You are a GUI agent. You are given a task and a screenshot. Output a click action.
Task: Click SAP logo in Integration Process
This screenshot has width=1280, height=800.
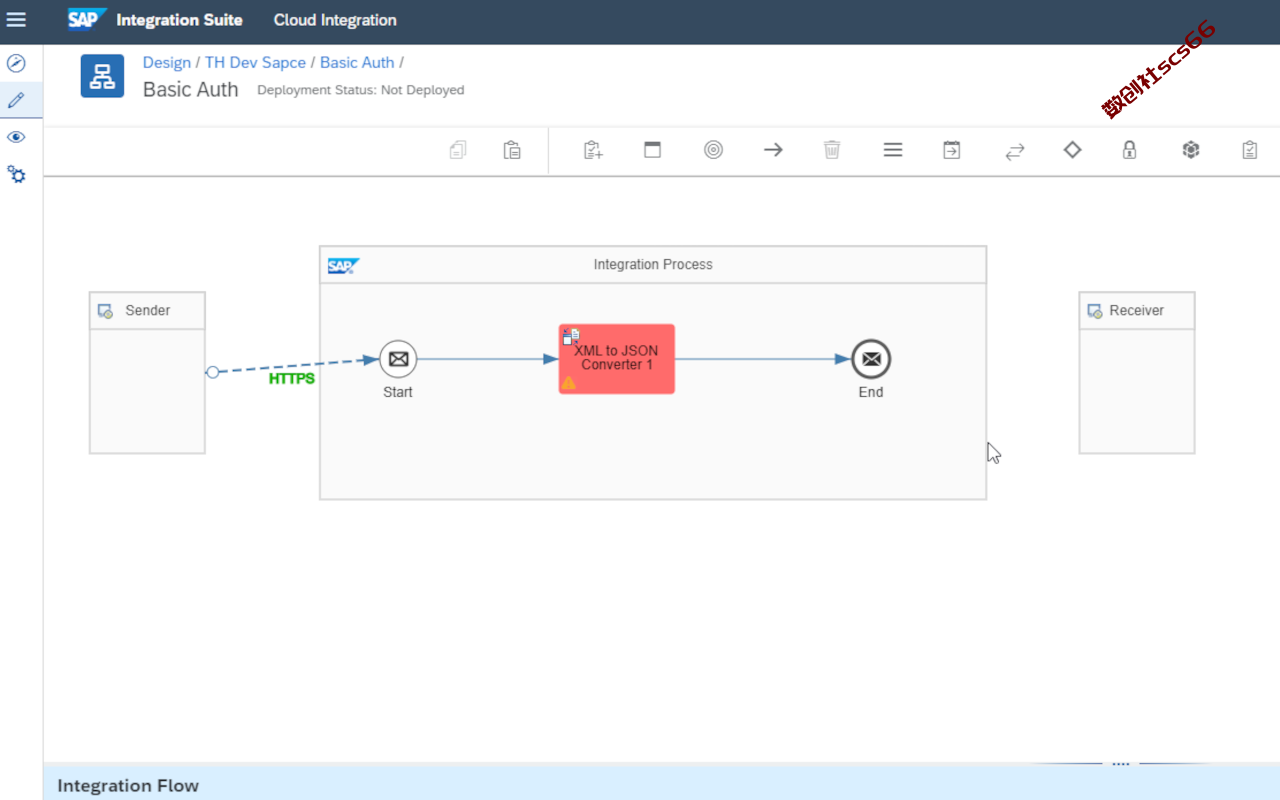pos(343,266)
